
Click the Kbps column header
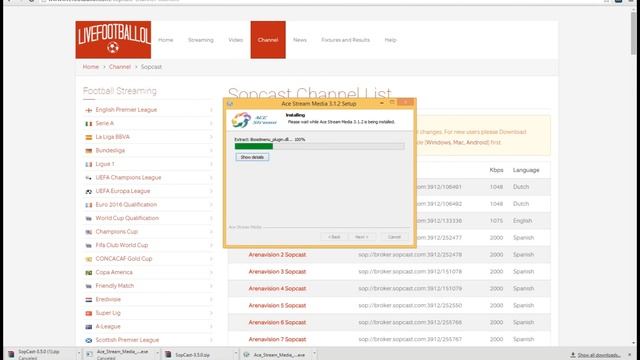coord(496,170)
